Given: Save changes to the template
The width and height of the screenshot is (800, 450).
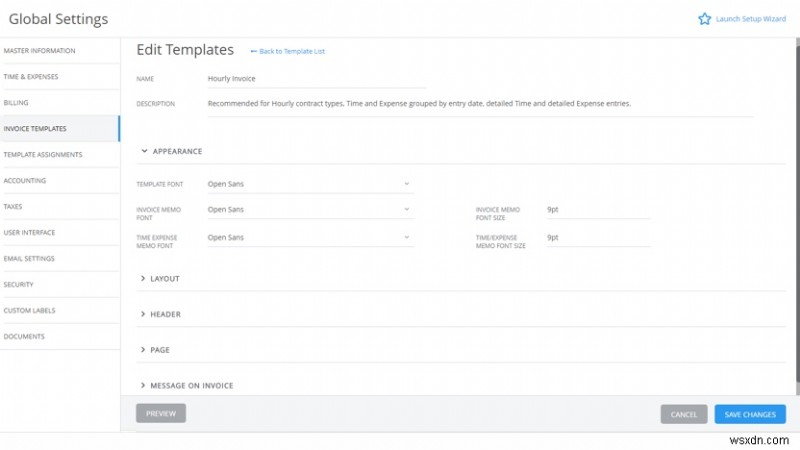Looking at the screenshot, I should [x=750, y=414].
